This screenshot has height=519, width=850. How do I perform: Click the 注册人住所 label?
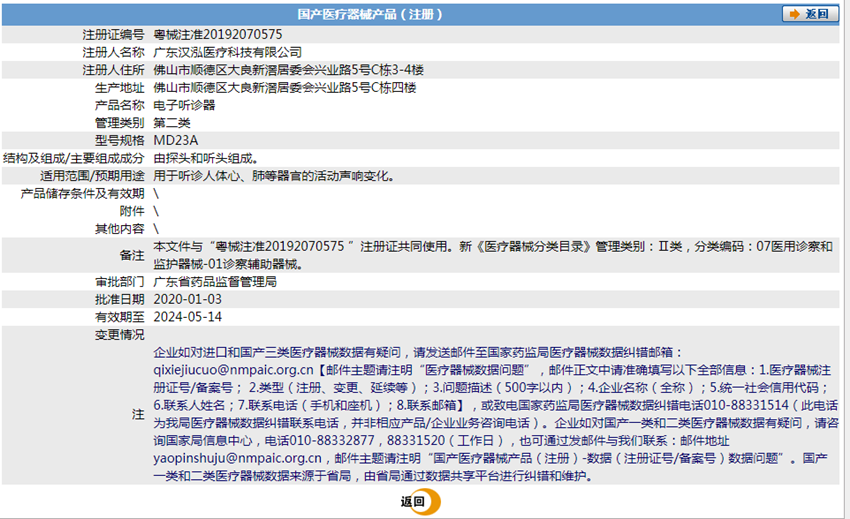pos(113,70)
